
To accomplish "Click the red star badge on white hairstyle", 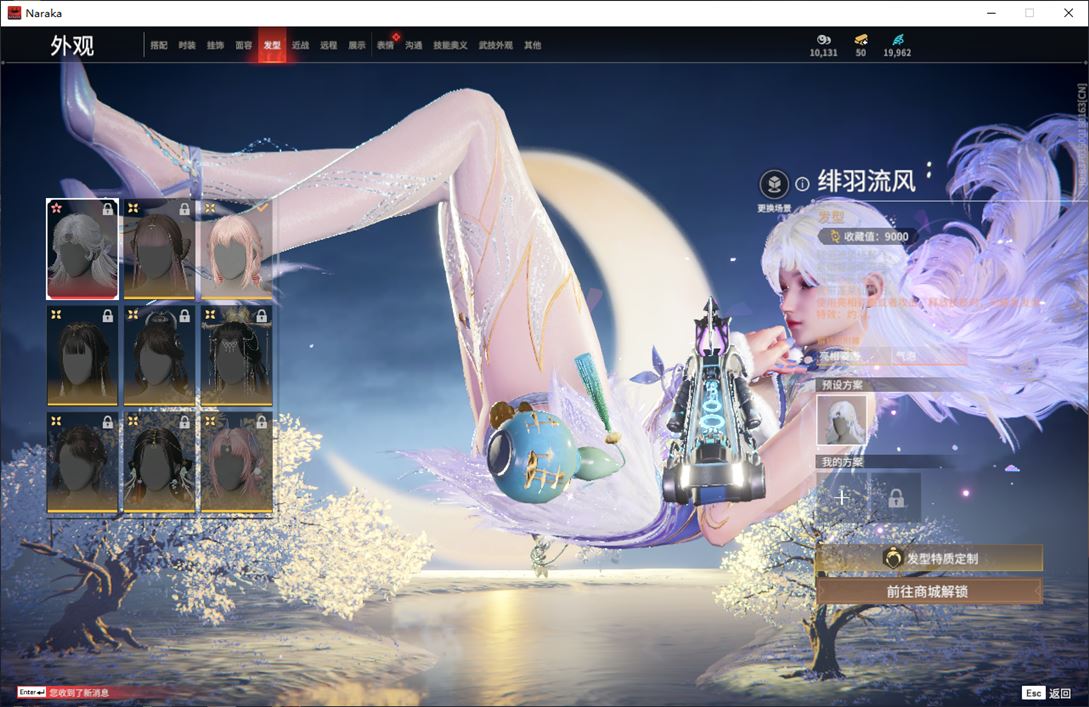I will point(56,208).
